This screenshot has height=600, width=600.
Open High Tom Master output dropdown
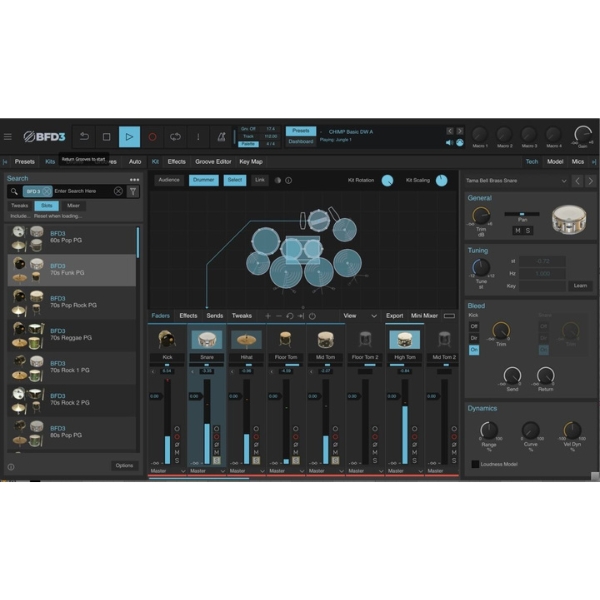click(405, 471)
